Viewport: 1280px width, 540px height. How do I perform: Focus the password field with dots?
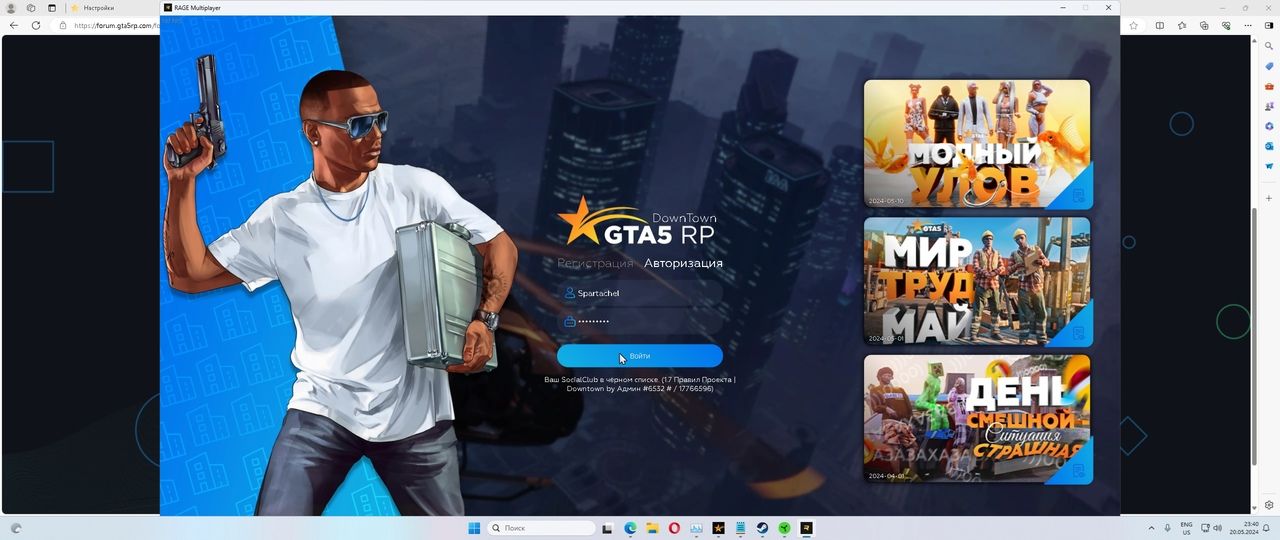pos(640,321)
